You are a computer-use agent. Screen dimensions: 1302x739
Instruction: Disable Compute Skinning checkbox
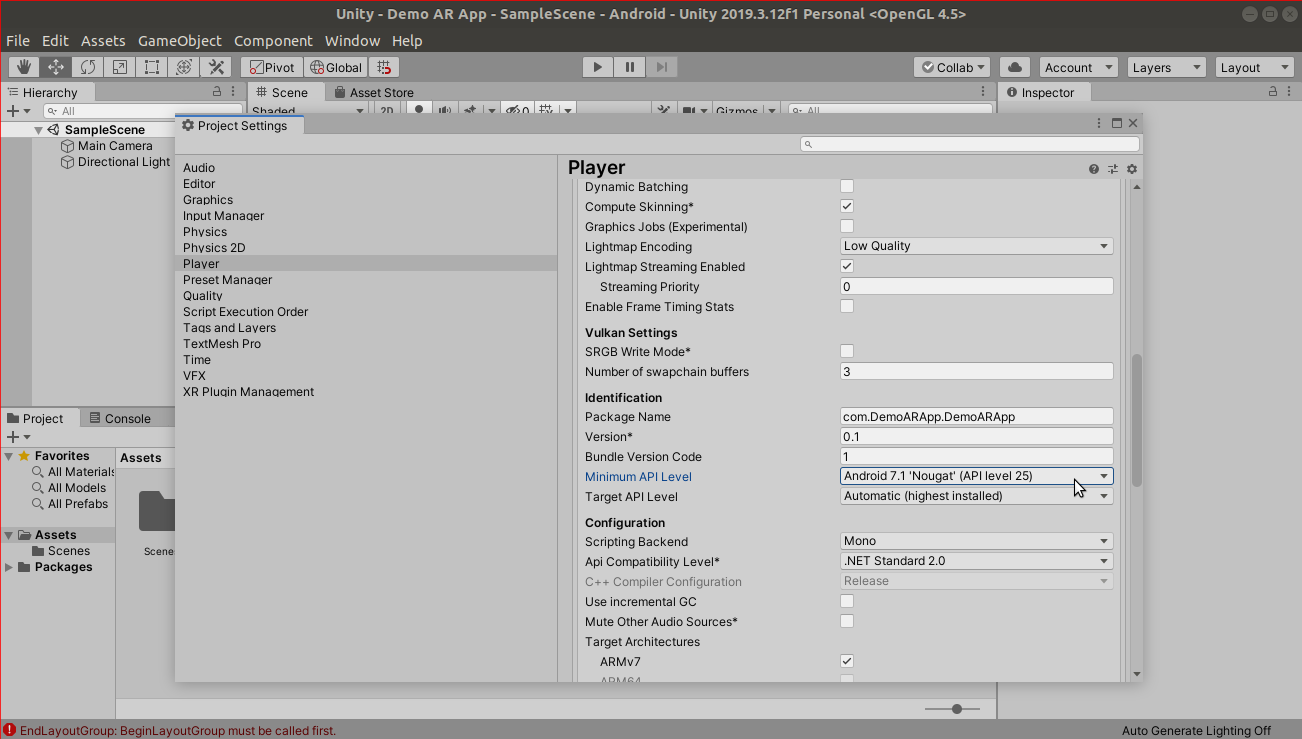point(847,206)
